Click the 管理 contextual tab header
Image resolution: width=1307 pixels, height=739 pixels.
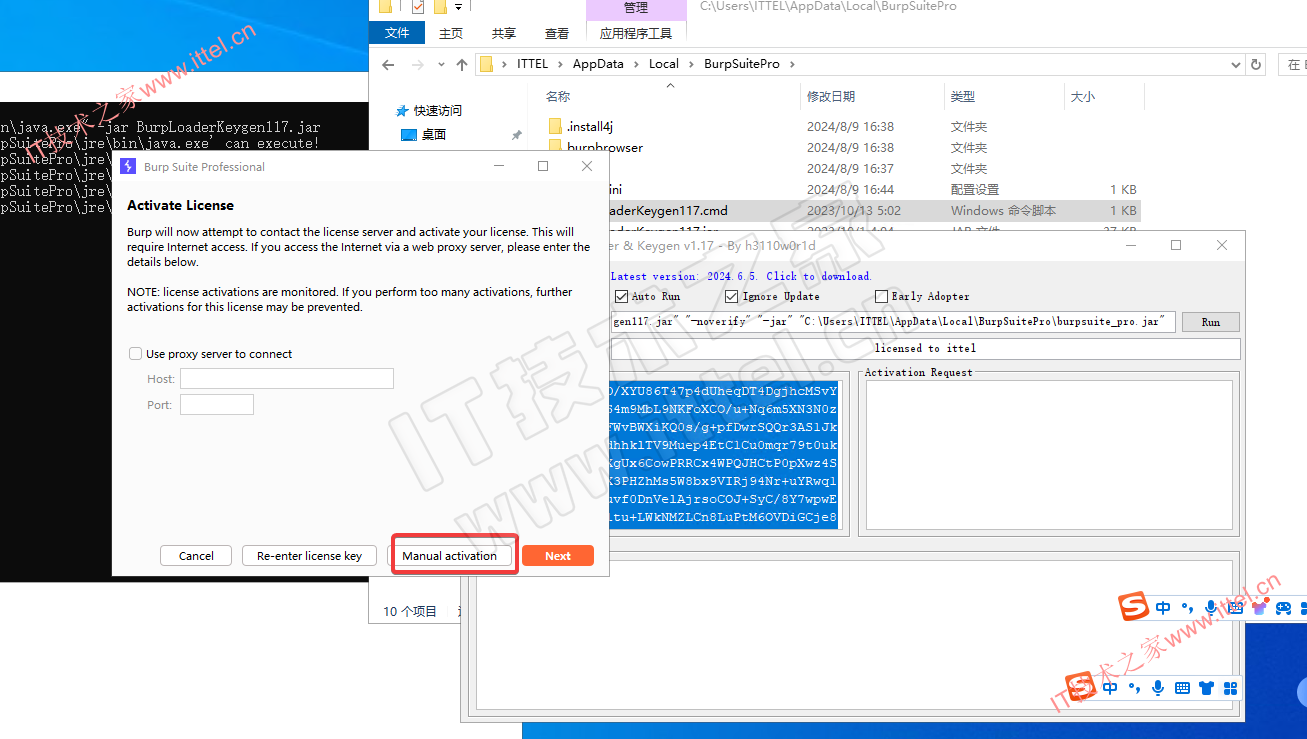click(x=636, y=8)
